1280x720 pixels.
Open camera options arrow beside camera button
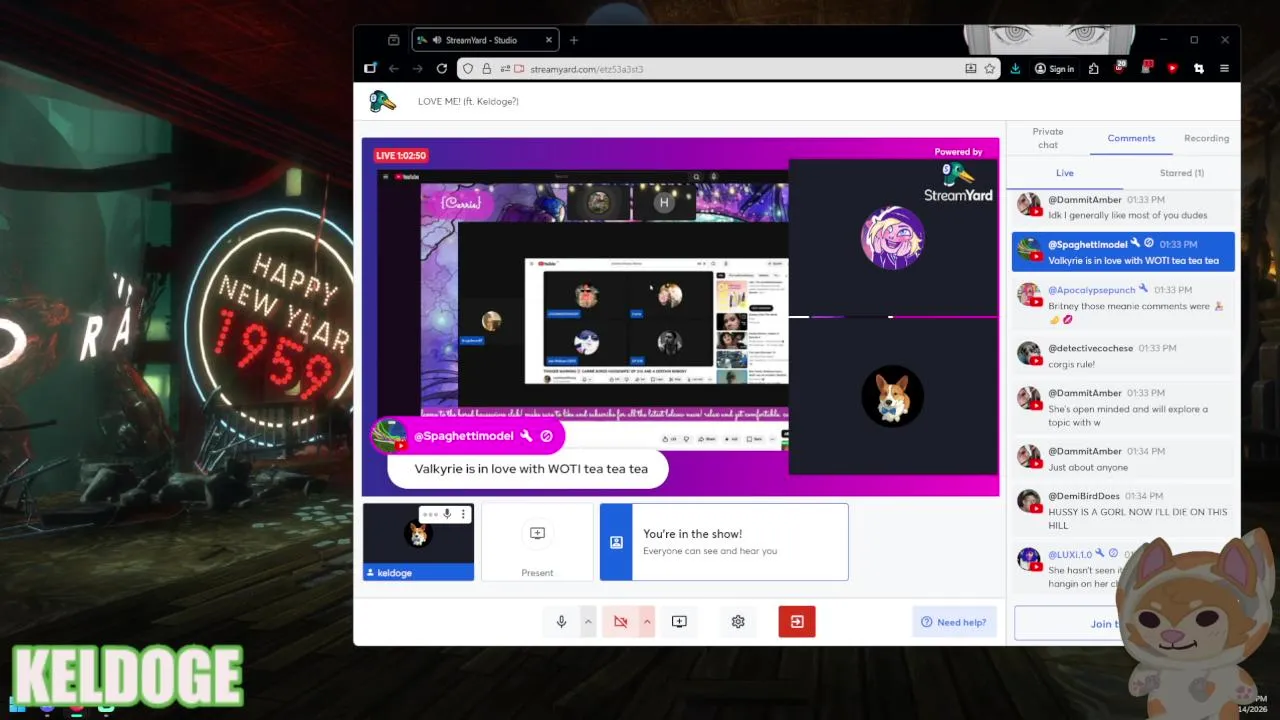tap(647, 622)
